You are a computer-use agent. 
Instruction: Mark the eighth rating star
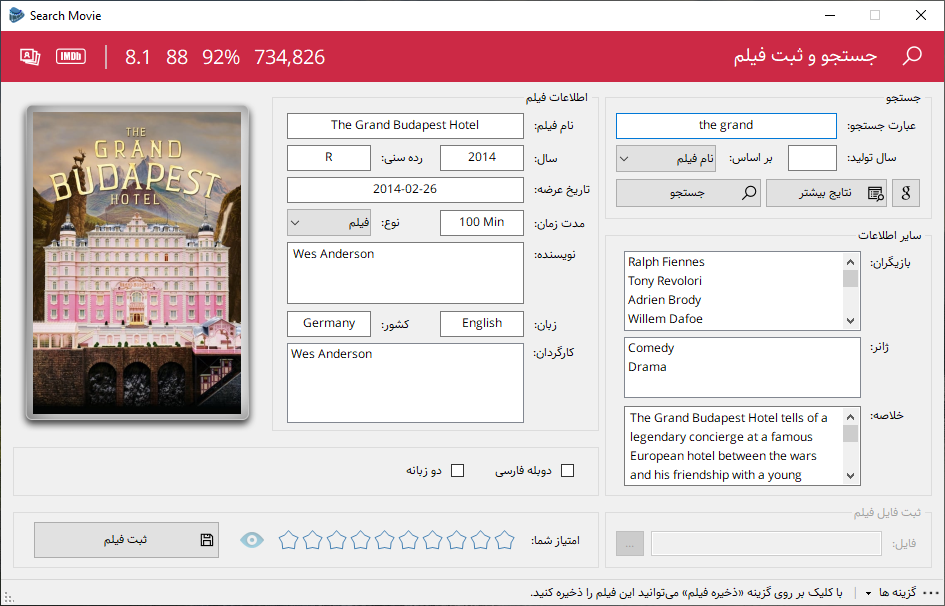pos(457,540)
